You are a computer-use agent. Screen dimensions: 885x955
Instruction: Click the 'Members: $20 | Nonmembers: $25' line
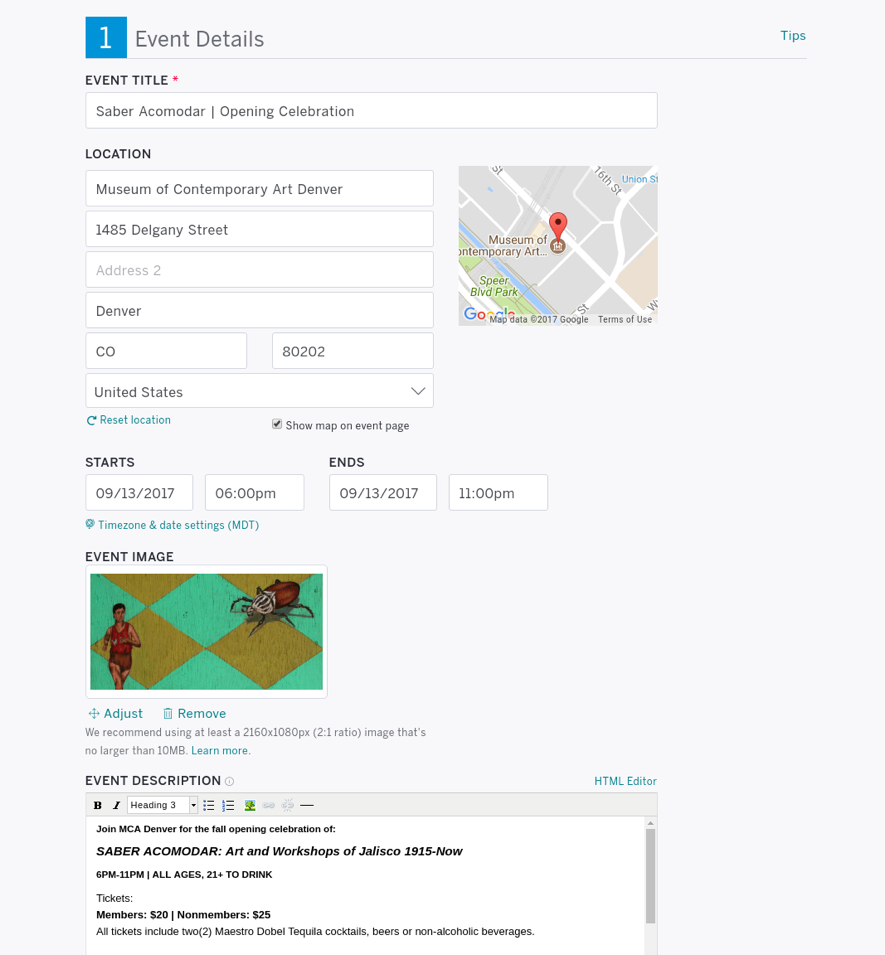tap(183, 915)
